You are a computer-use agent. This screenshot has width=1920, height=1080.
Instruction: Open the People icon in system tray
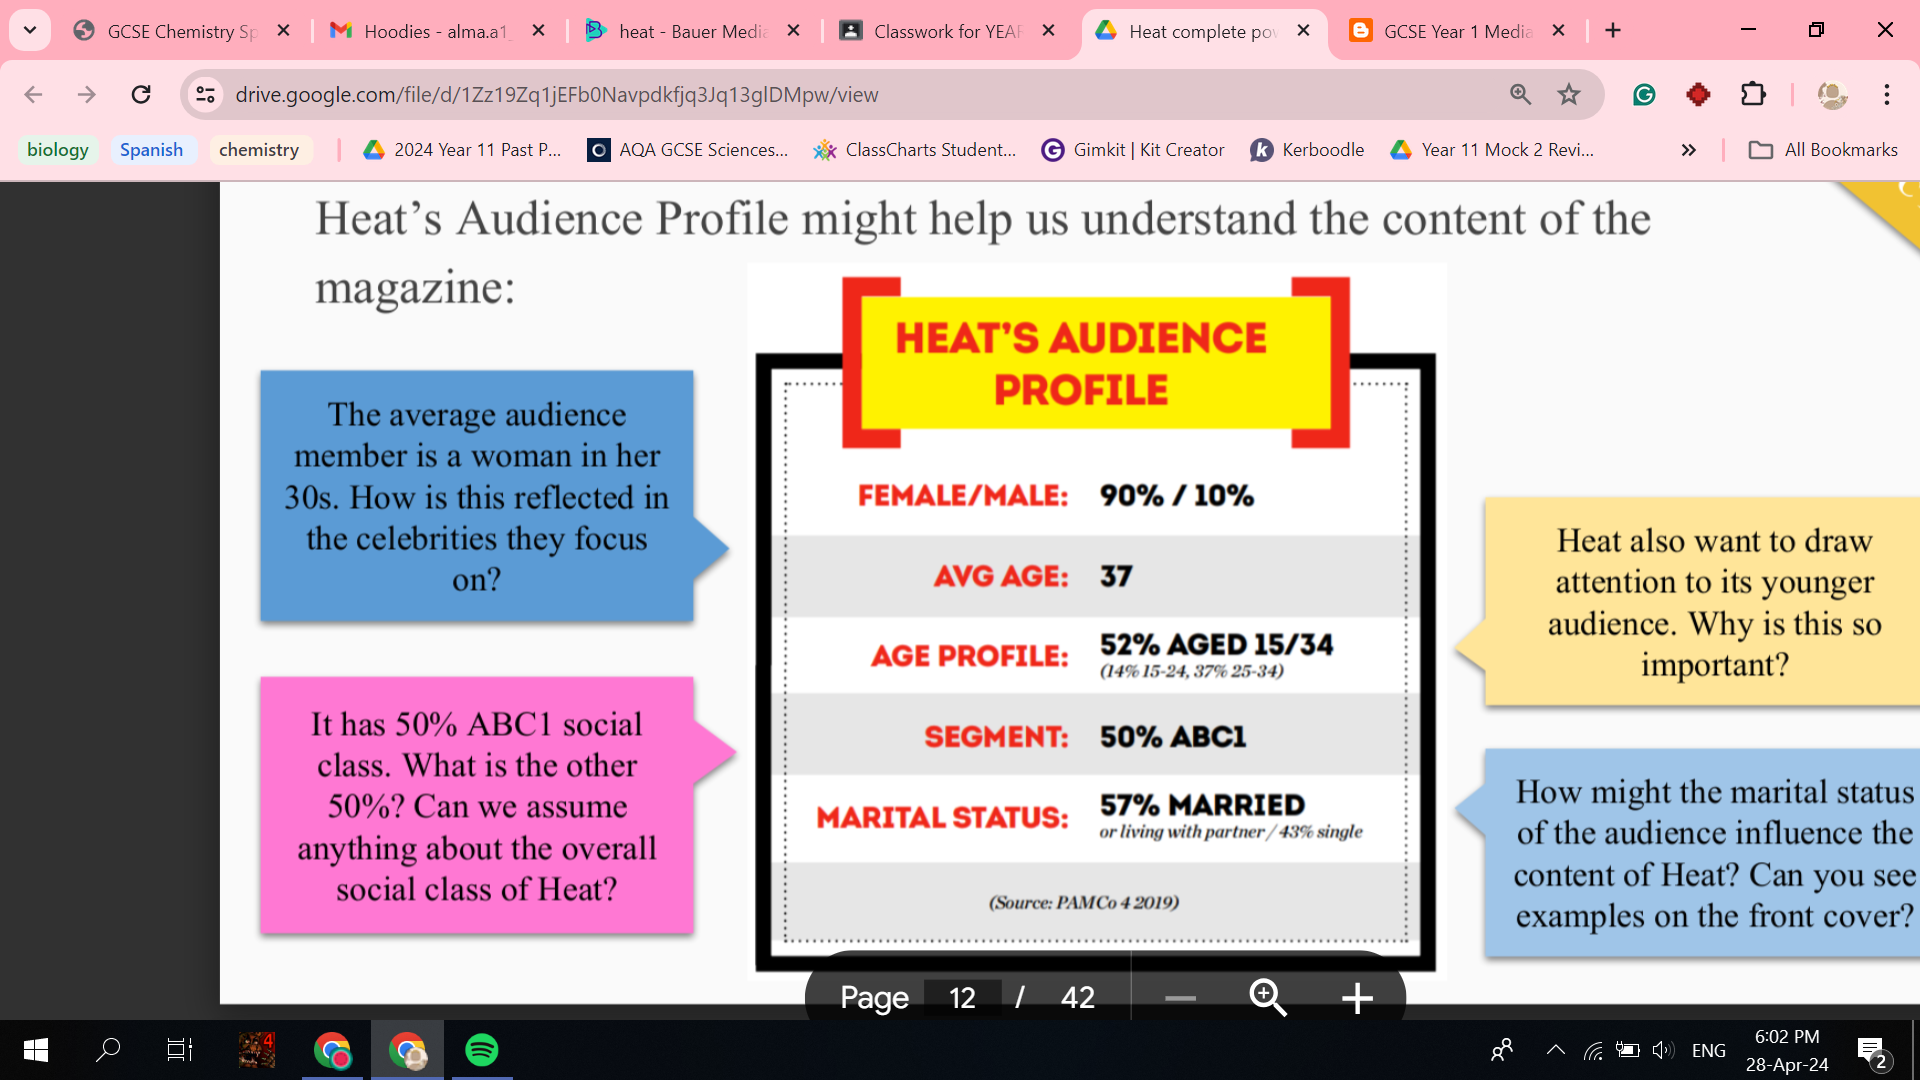click(x=1501, y=1050)
